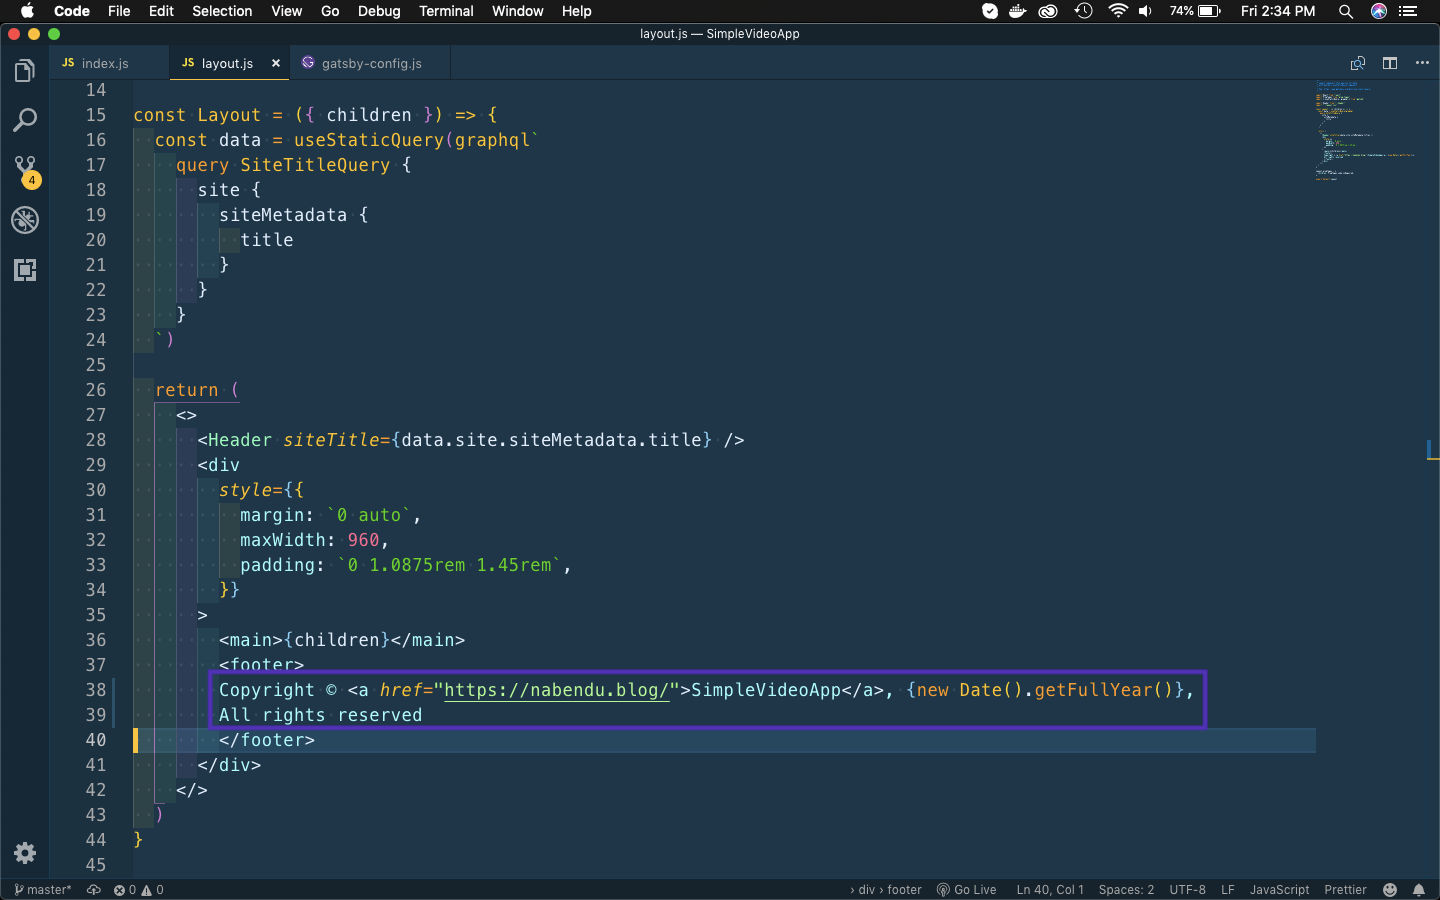Click the siteTitle attribute on Header line
This screenshot has height=900, width=1440.
click(331, 440)
